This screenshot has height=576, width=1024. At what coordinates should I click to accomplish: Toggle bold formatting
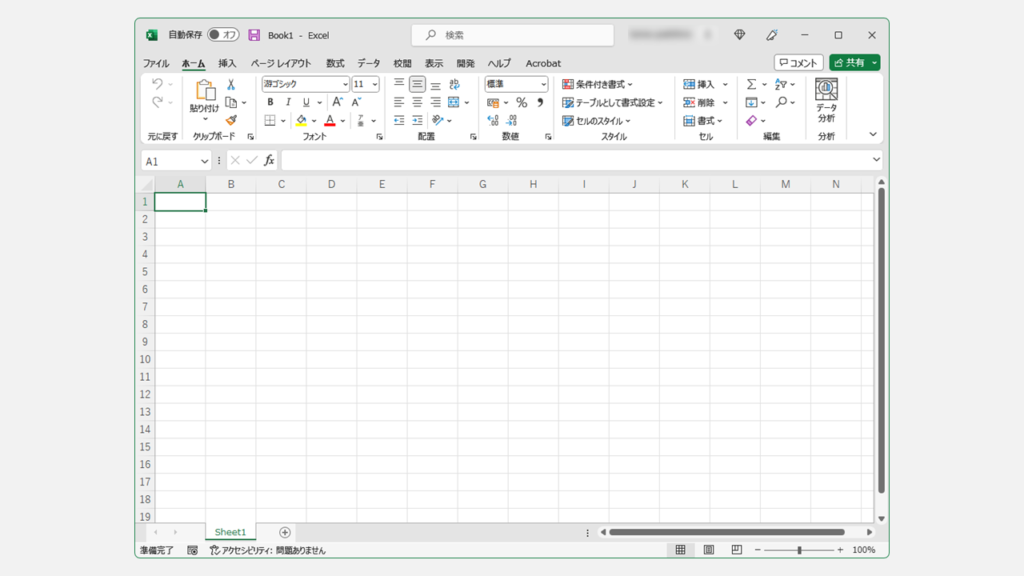(x=270, y=102)
